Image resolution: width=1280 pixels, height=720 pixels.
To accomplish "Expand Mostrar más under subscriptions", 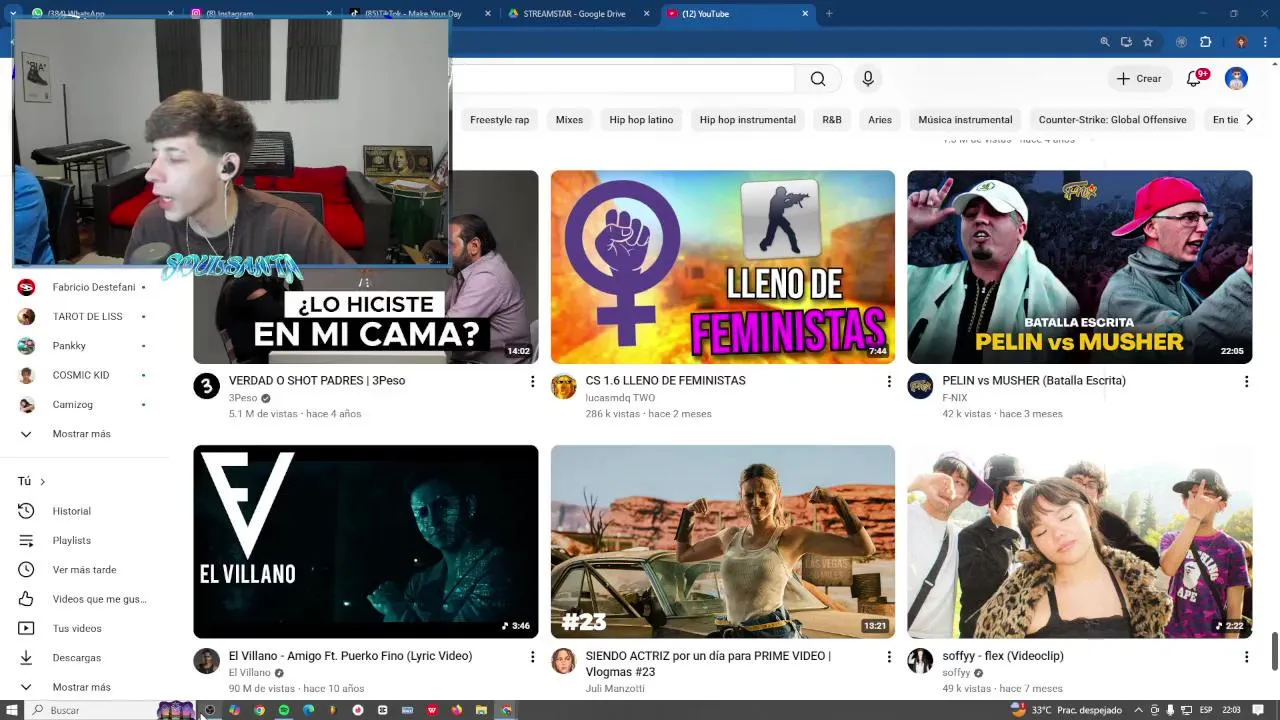I will click(84, 434).
